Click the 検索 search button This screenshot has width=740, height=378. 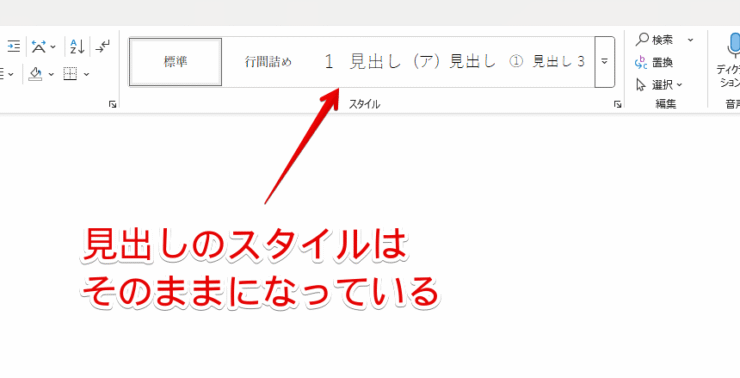pyautogui.click(x=655, y=40)
